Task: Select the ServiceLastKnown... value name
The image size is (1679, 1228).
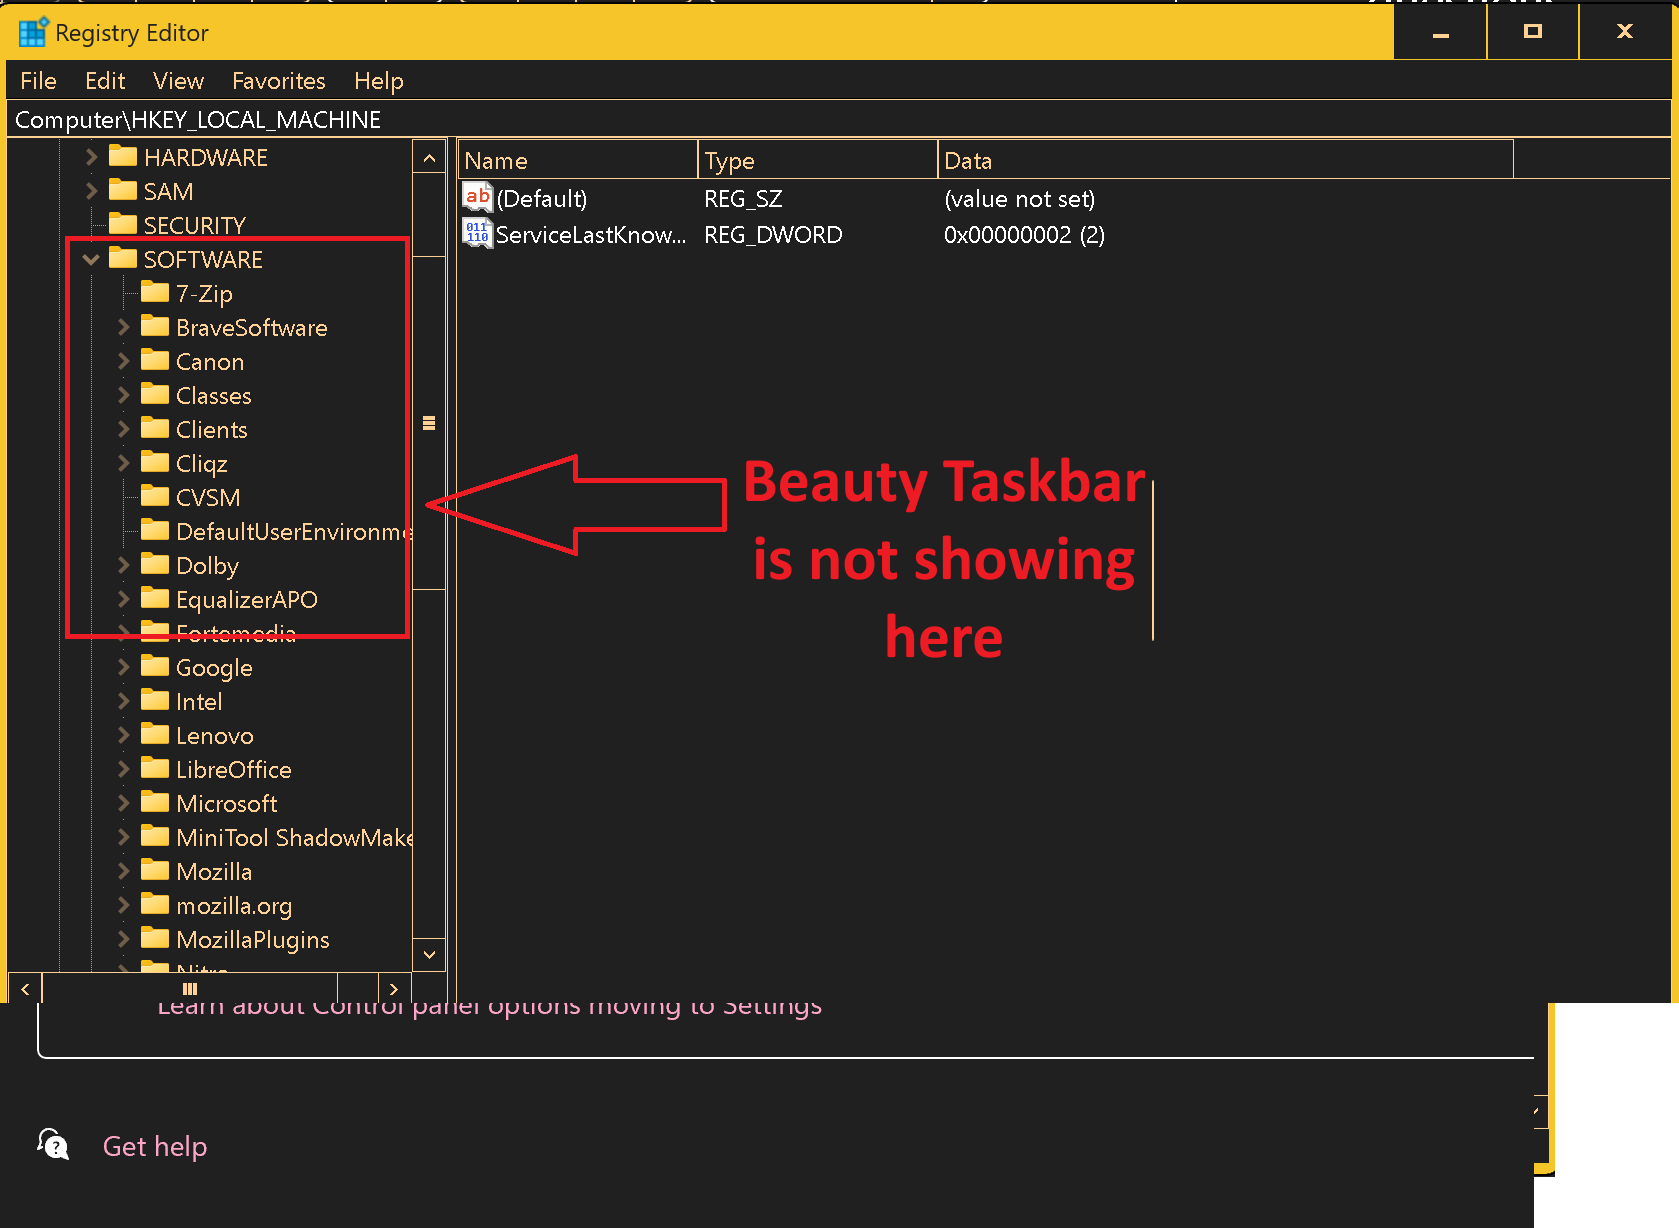Action: [591, 234]
